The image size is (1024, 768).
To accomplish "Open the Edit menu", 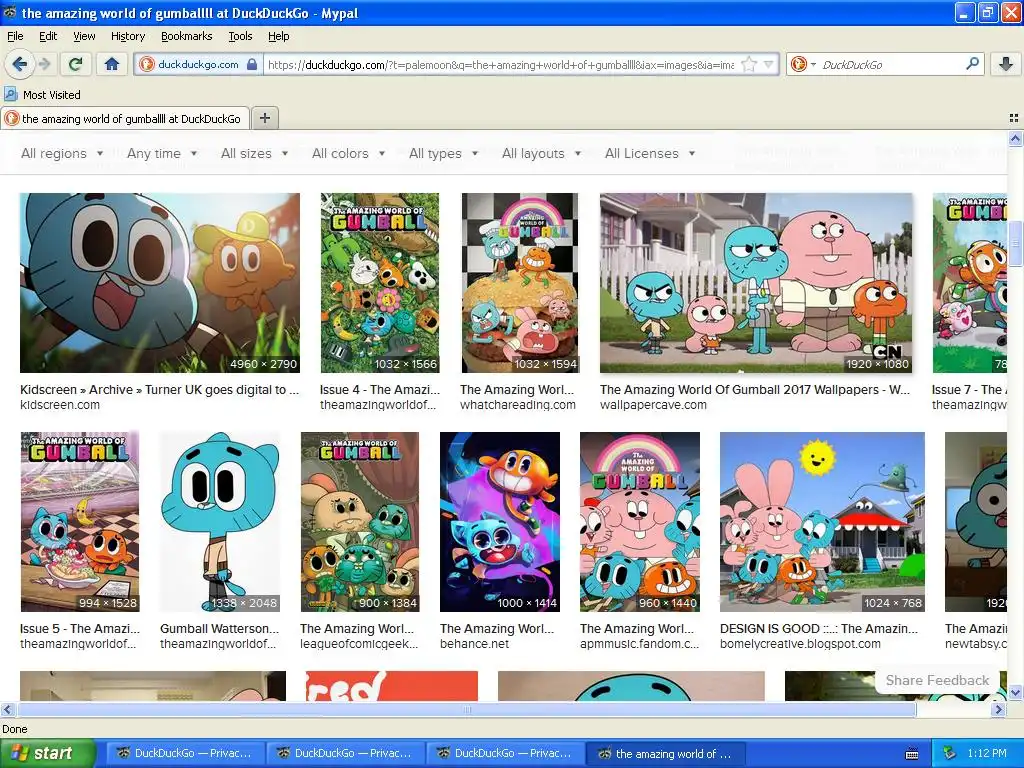I will 48,36.
